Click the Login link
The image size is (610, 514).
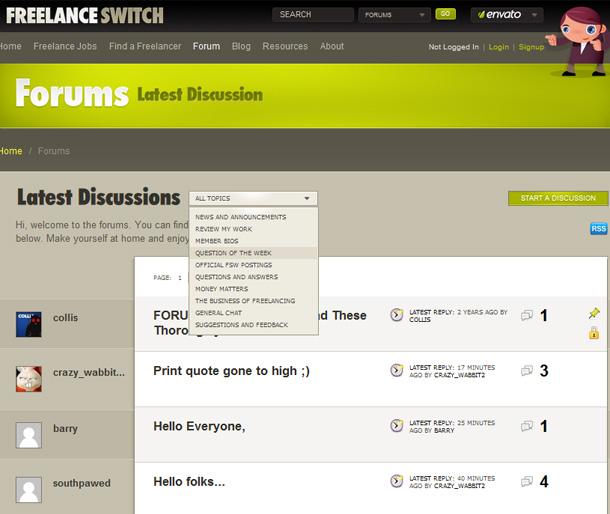499,47
